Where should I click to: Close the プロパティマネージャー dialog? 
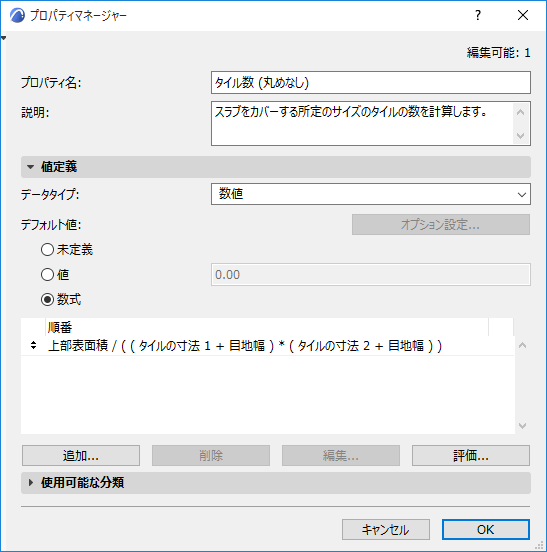(523, 15)
